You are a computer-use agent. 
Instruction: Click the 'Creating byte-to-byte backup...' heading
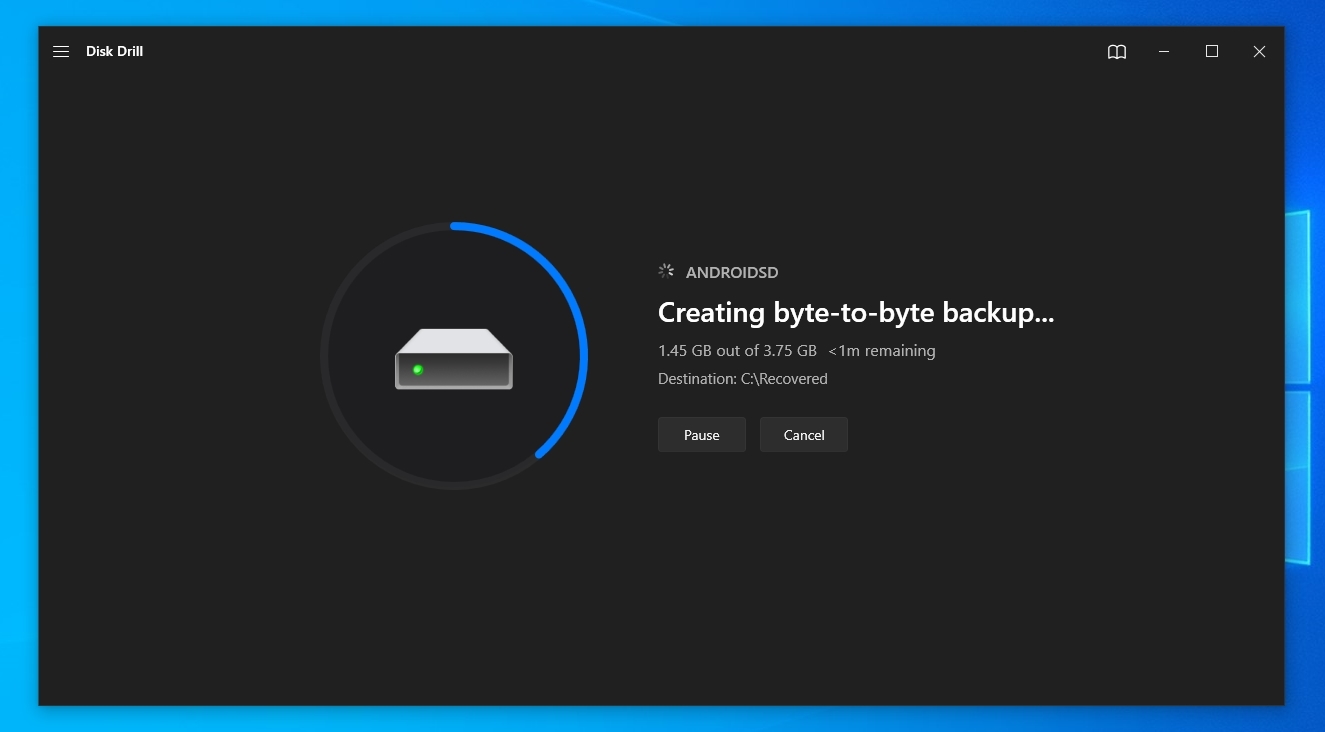pos(856,313)
